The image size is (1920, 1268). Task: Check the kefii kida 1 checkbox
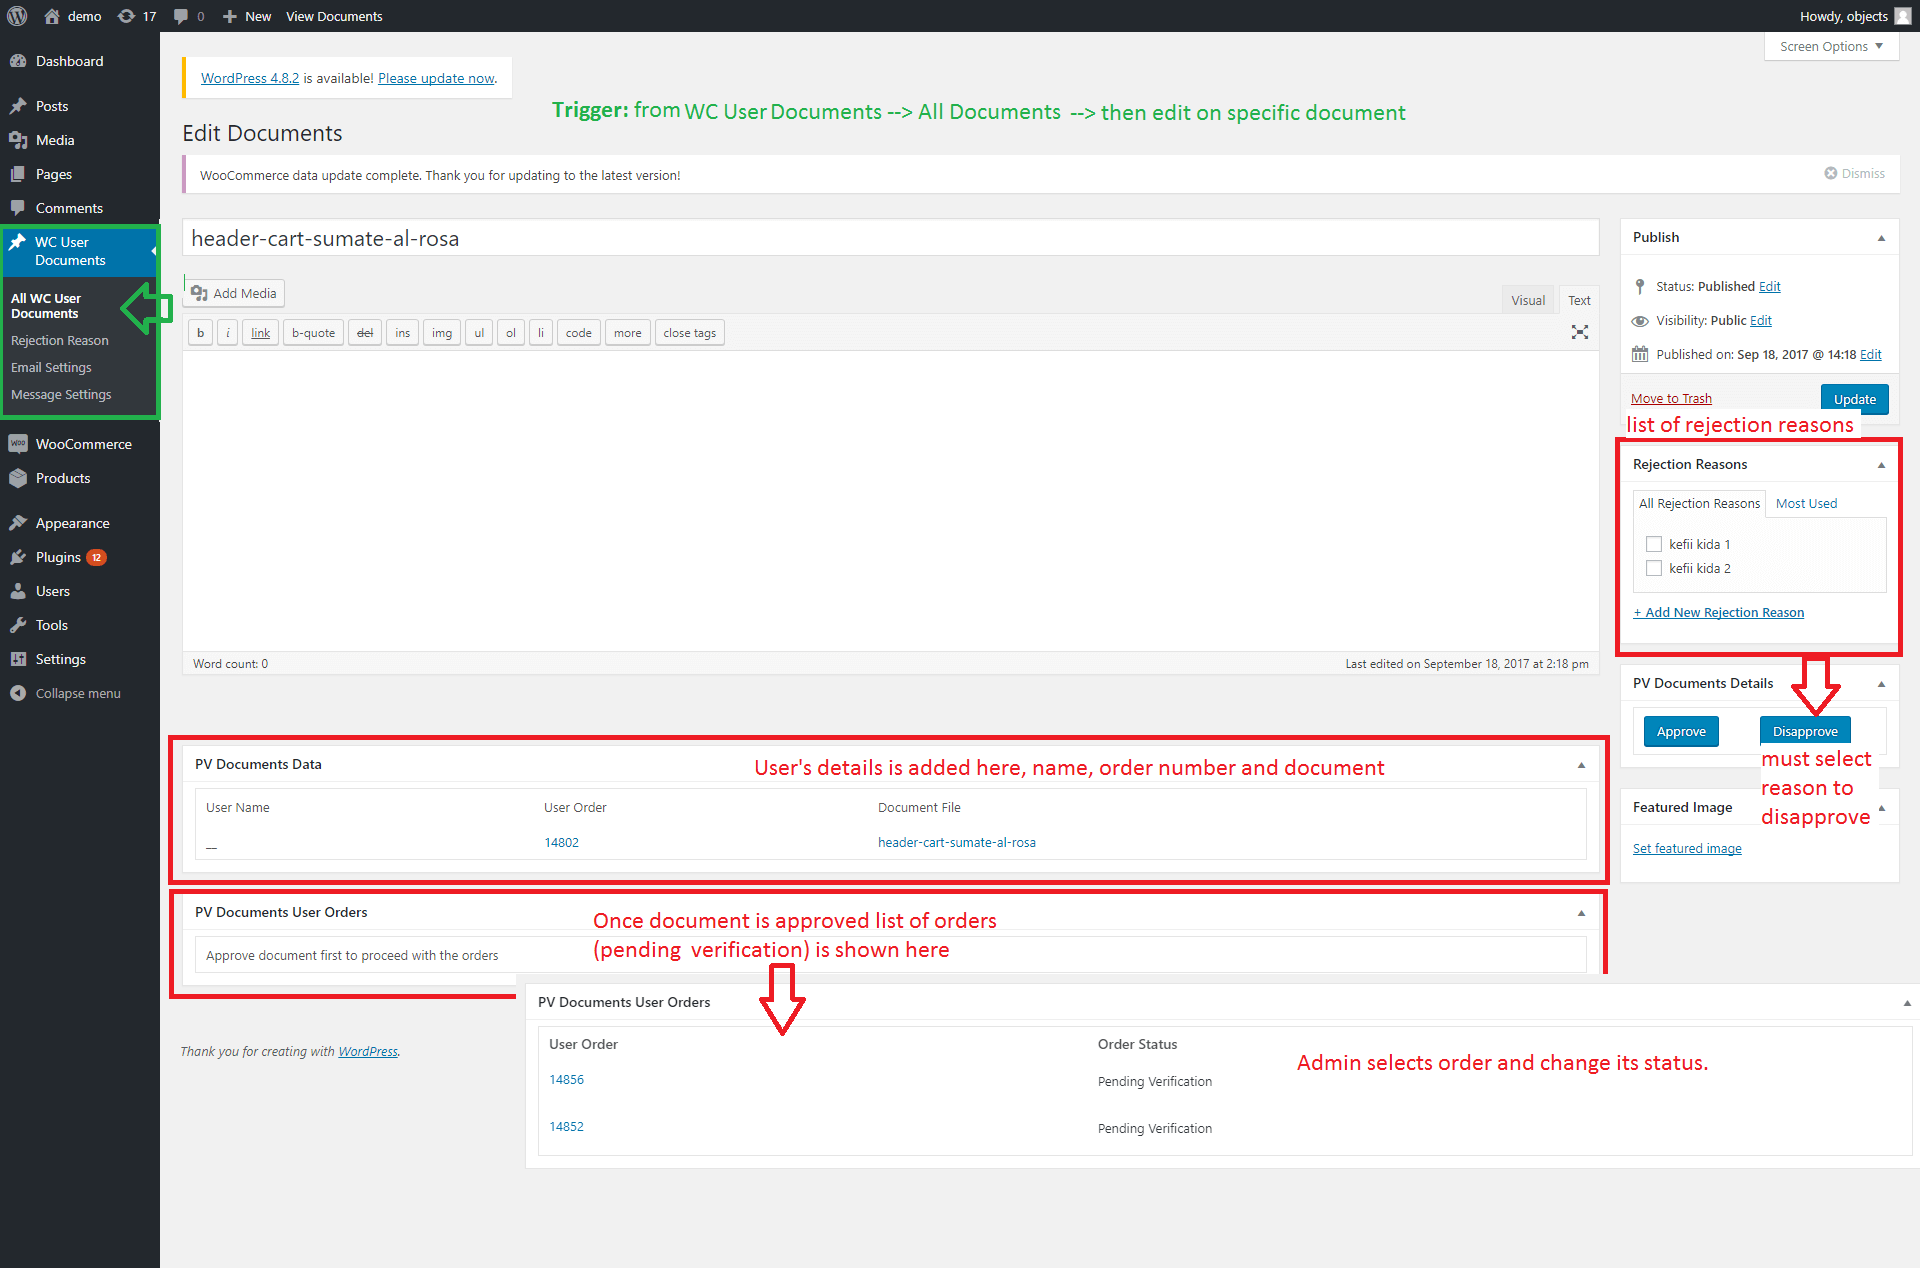click(x=1654, y=544)
